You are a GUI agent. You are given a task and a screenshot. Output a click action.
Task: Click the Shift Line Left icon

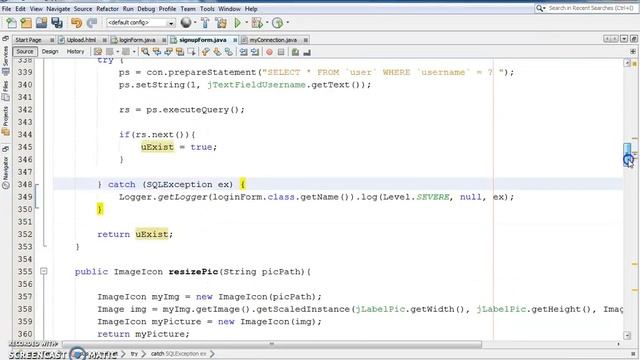243,52
